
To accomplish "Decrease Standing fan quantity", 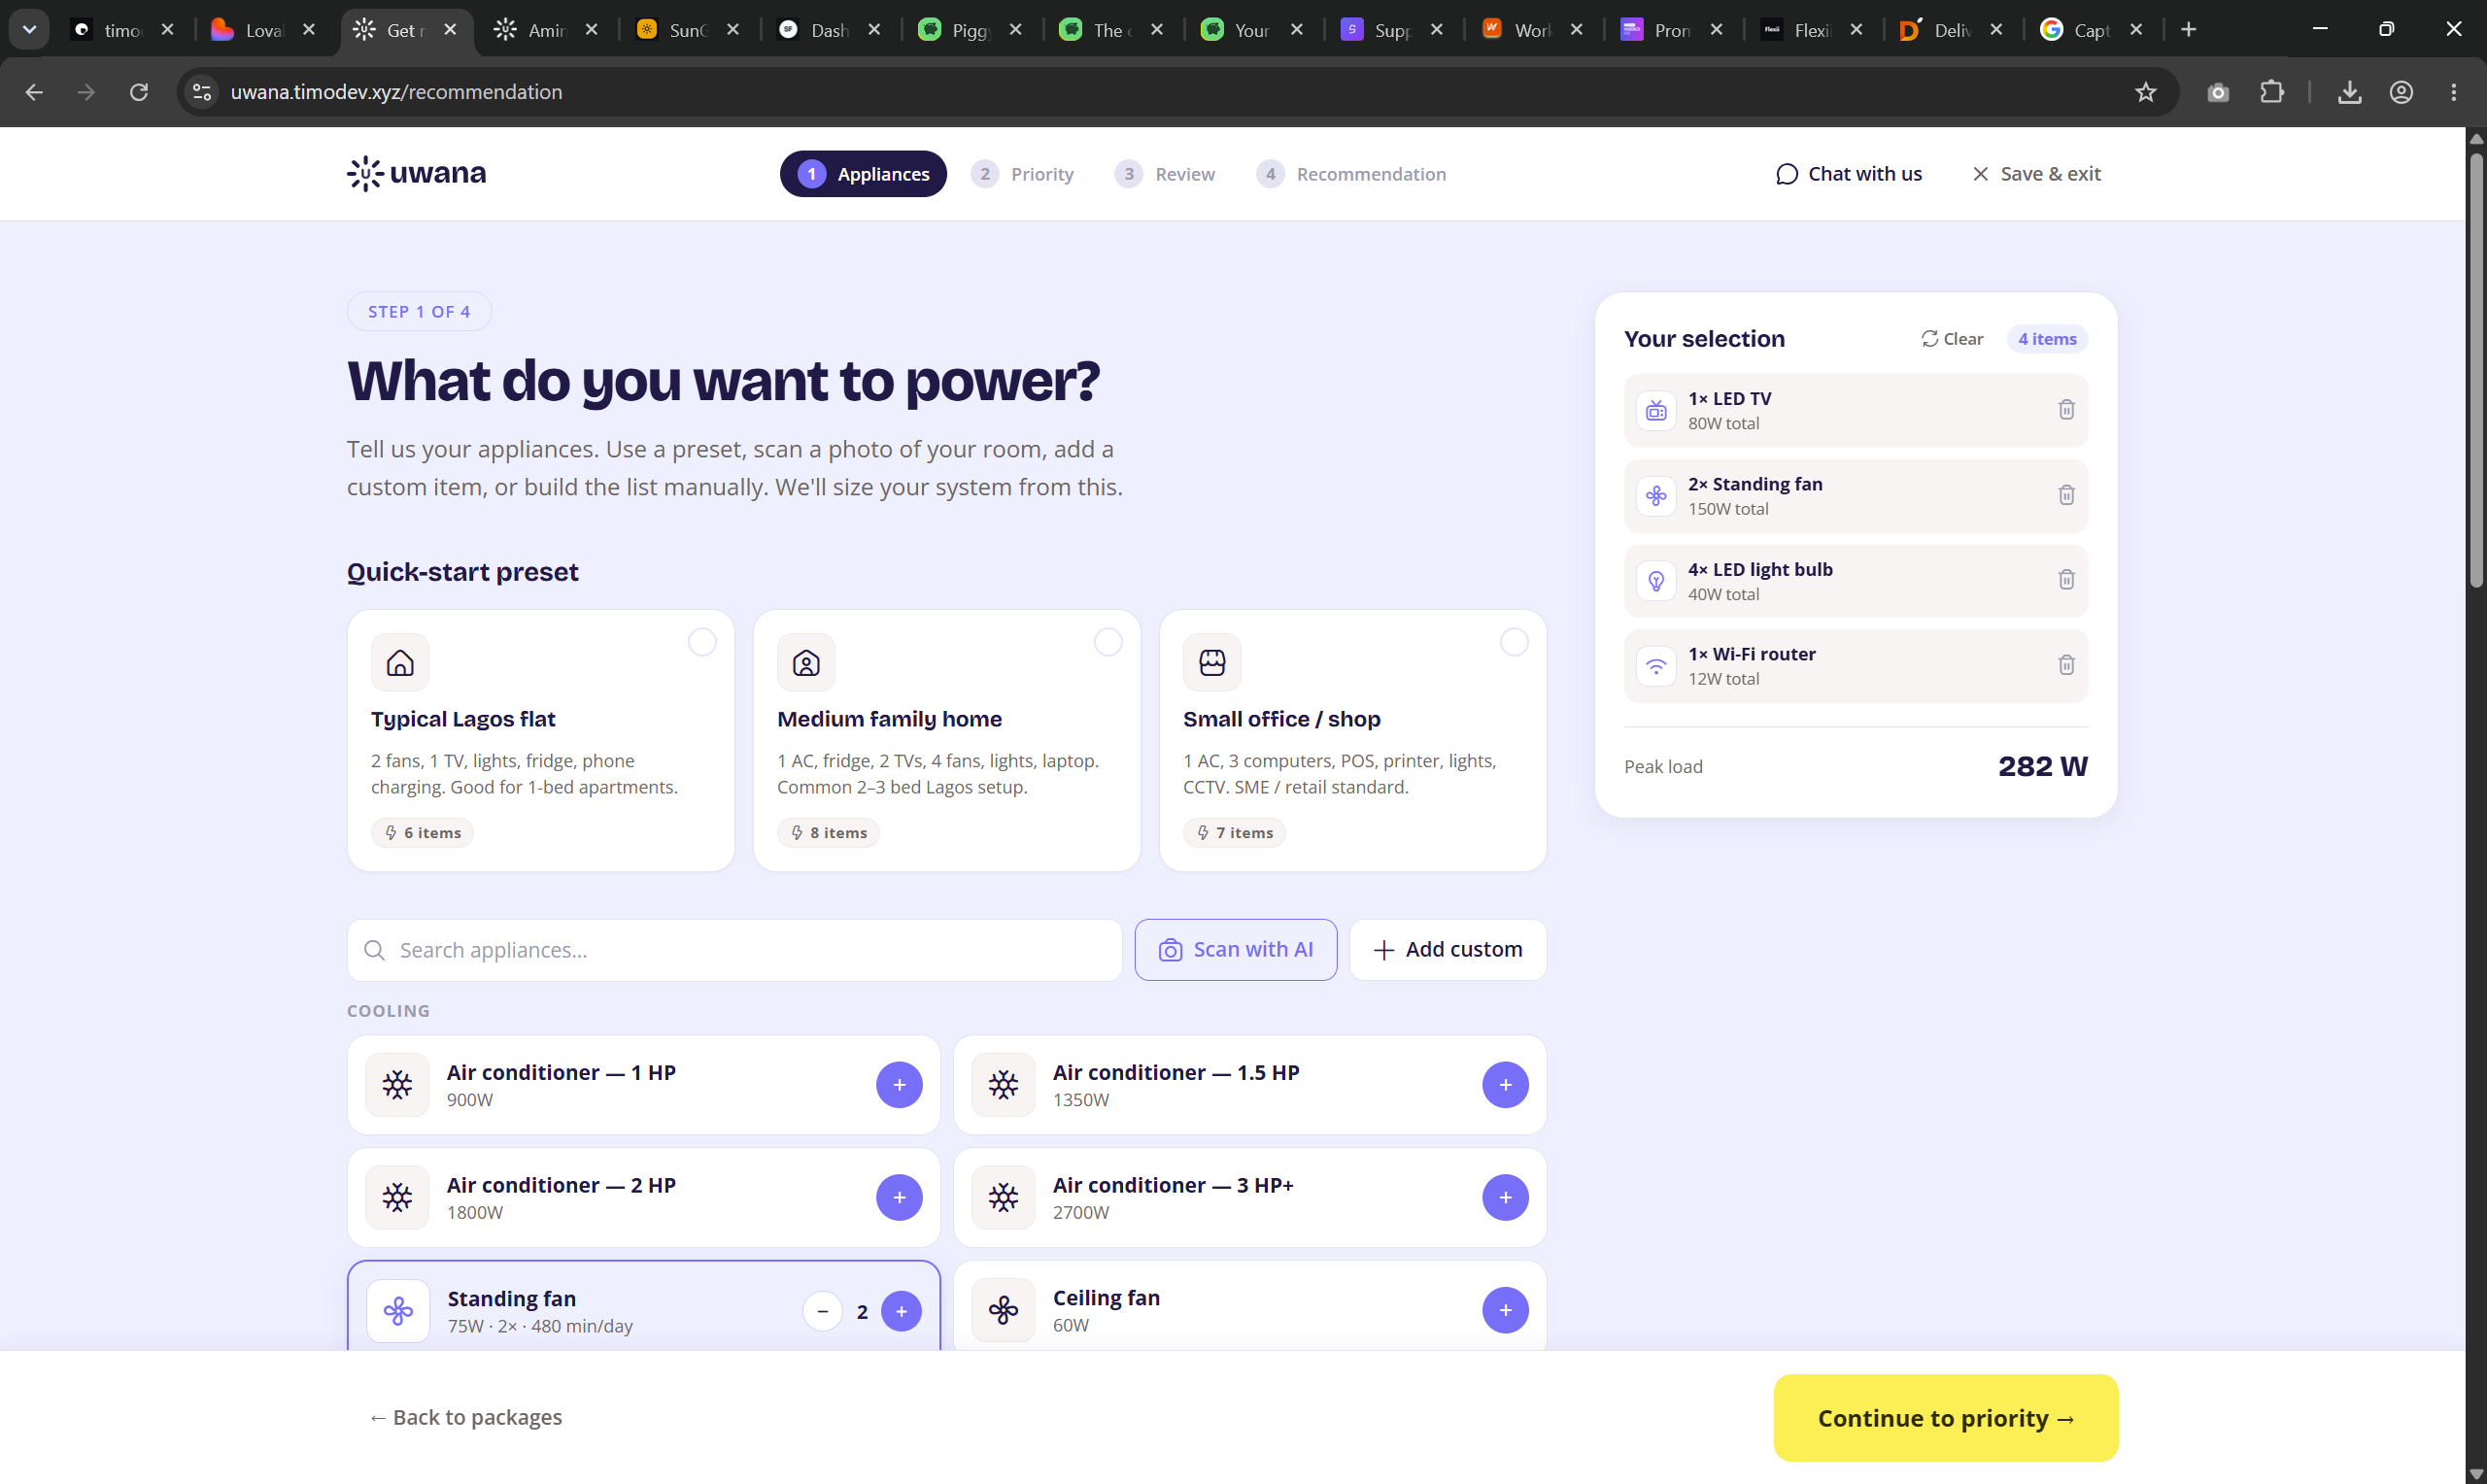I will point(822,1311).
